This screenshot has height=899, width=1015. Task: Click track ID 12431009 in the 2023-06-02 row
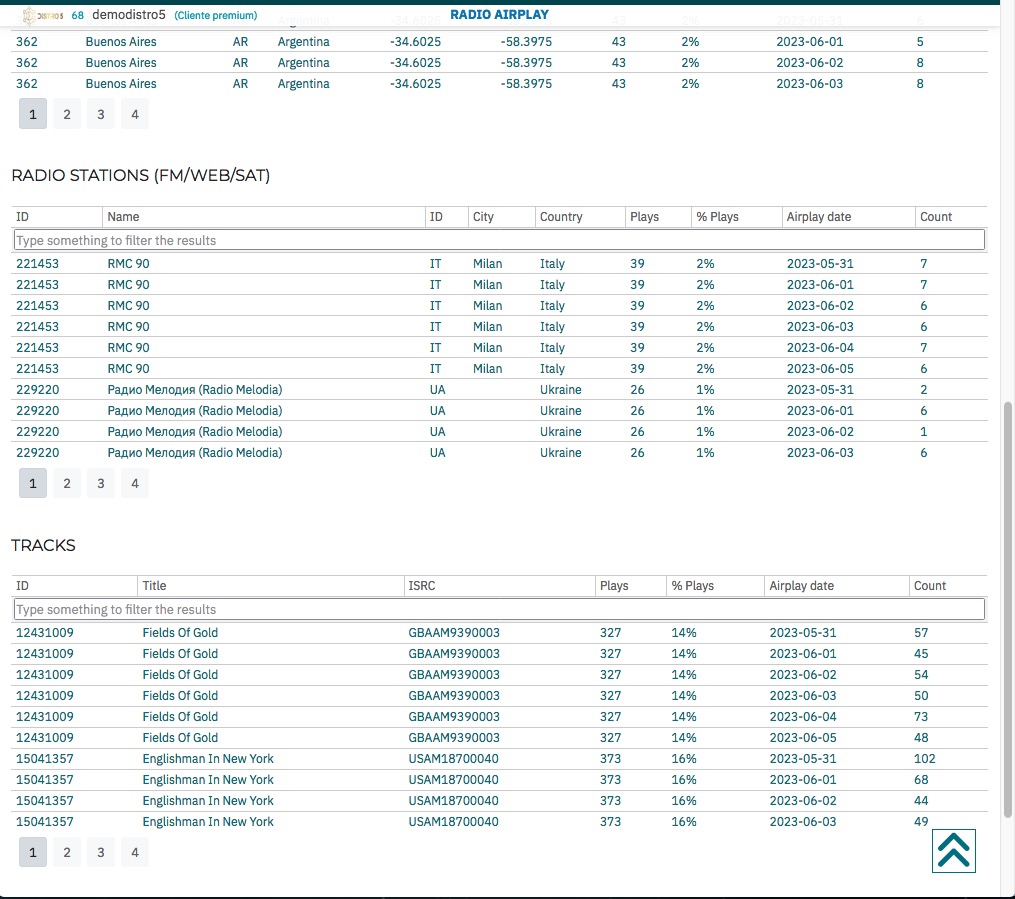click(x=45, y=674)
